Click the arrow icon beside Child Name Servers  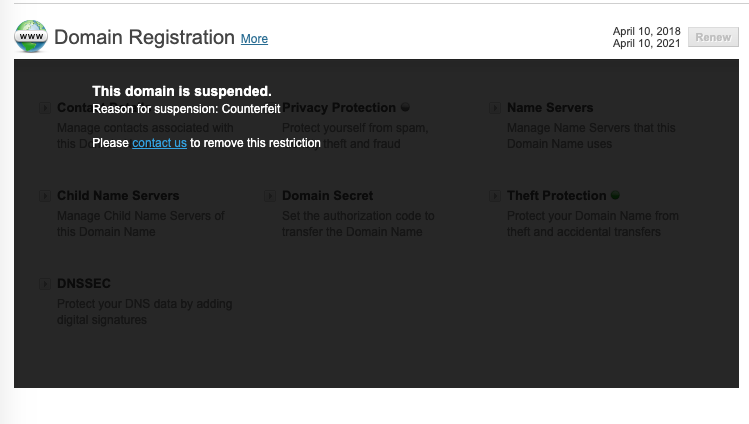pyautogui.click(x=45, y=196)
